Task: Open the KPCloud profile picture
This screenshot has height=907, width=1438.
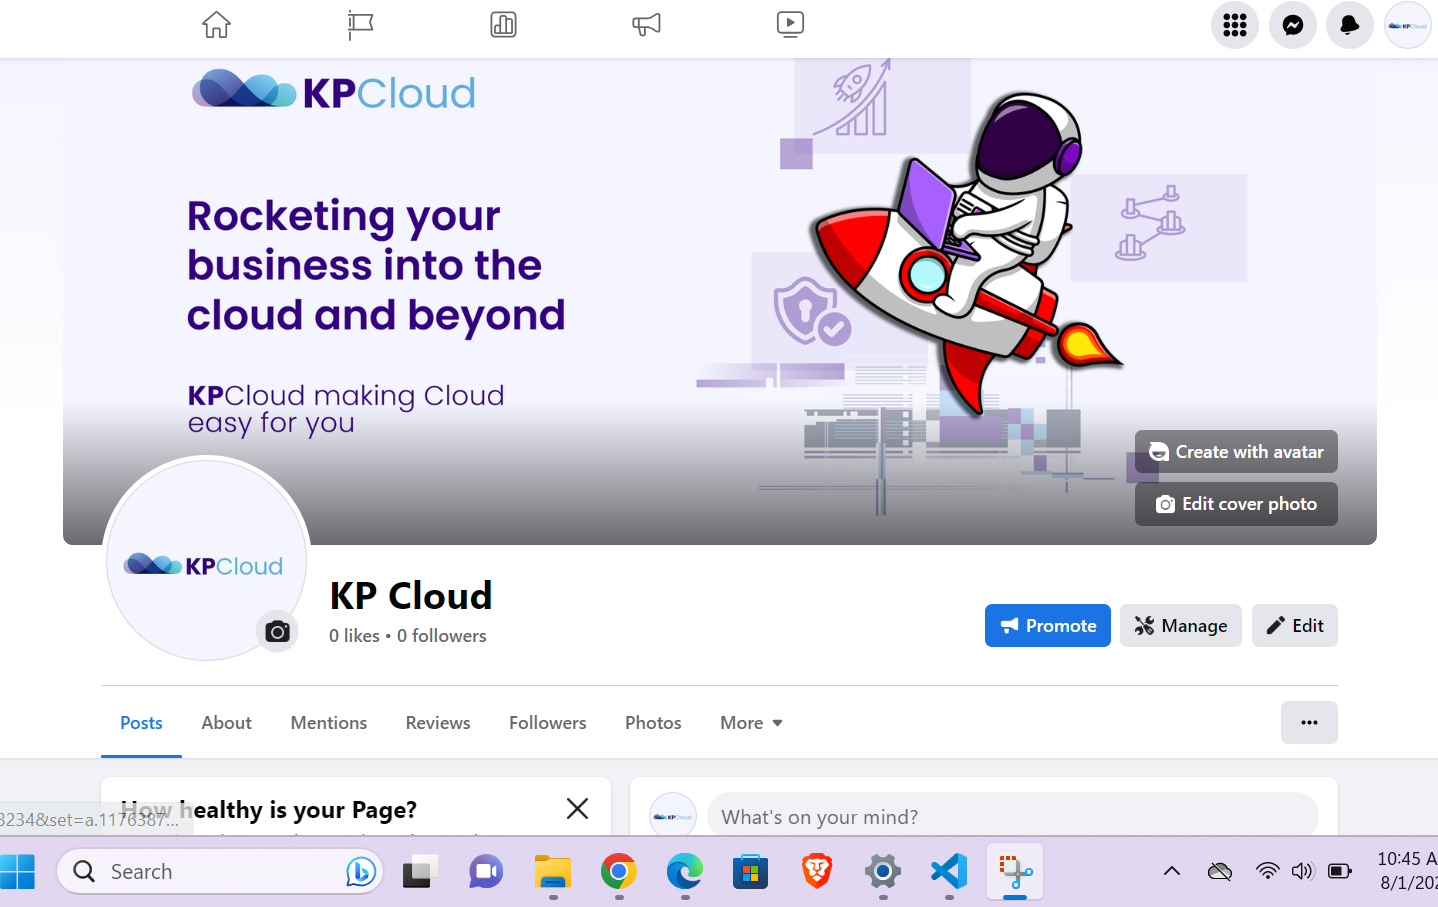Action: coord(206,559)
